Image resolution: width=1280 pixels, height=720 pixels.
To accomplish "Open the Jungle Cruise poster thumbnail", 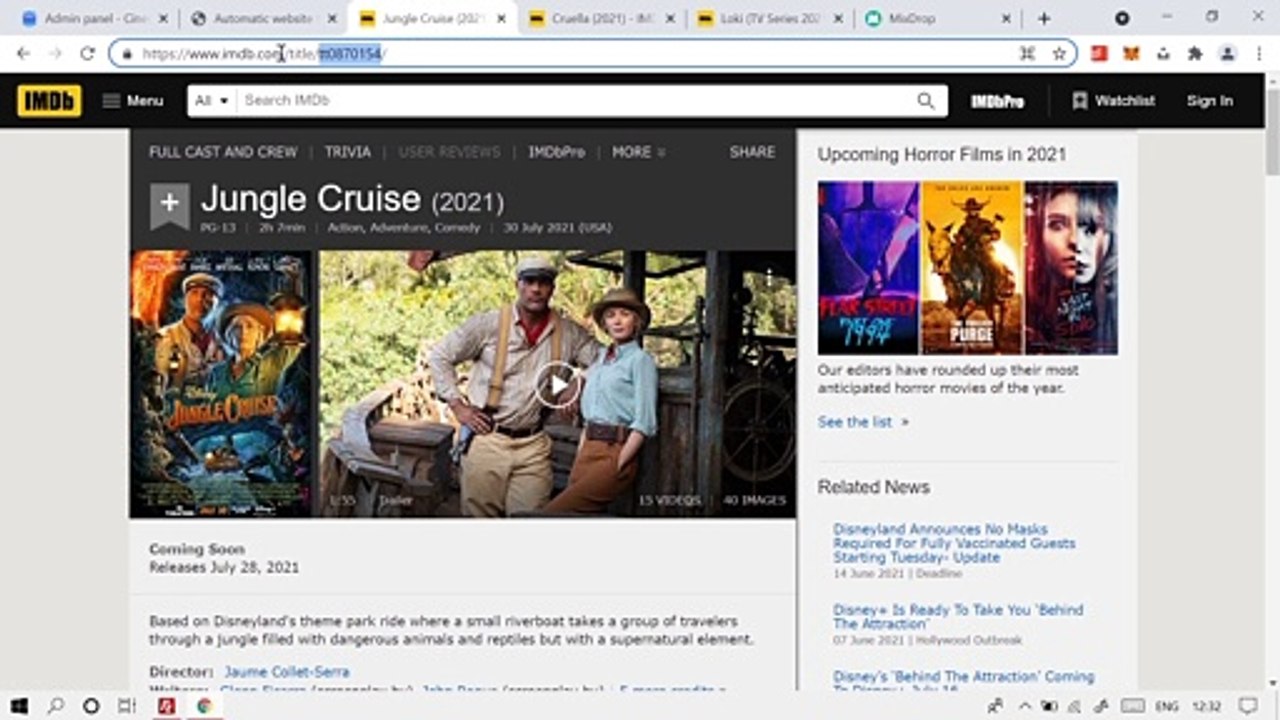I will [222, 383].
